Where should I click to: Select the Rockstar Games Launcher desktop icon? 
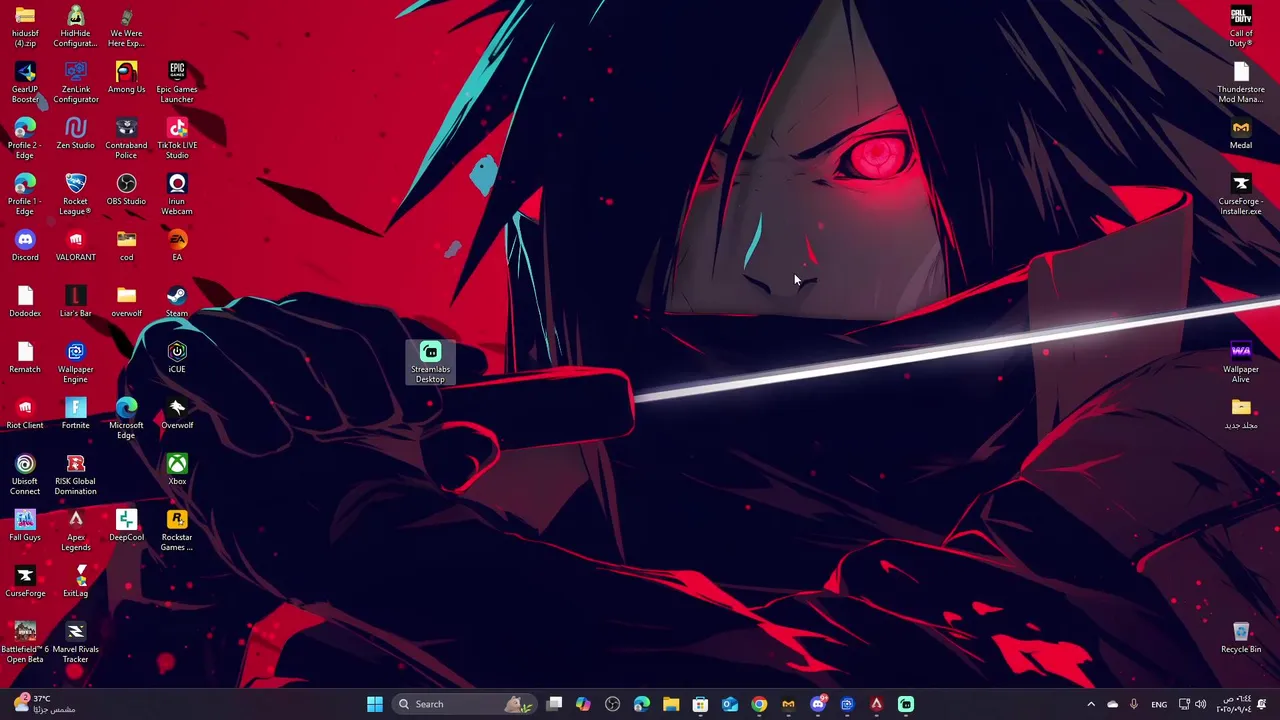tap(177, 531)
